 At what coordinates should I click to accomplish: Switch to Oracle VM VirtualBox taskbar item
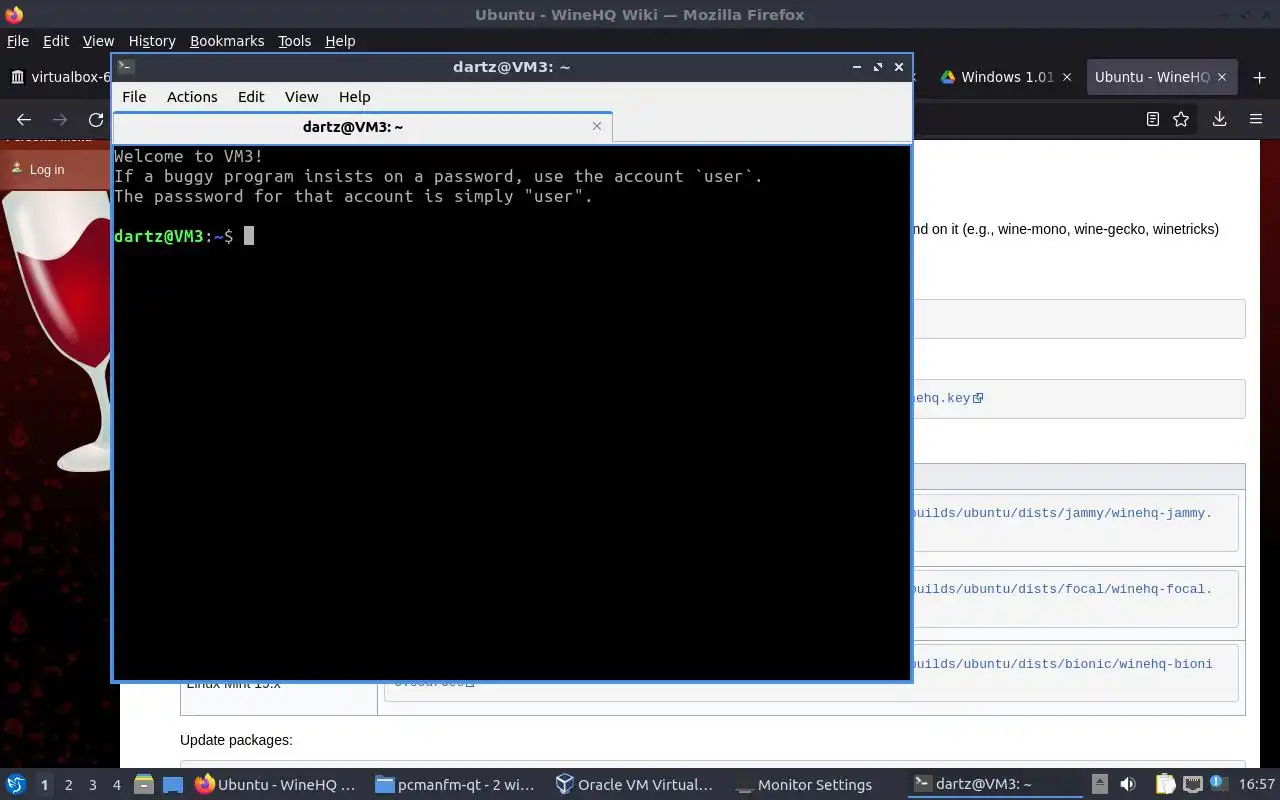(636, 785)
